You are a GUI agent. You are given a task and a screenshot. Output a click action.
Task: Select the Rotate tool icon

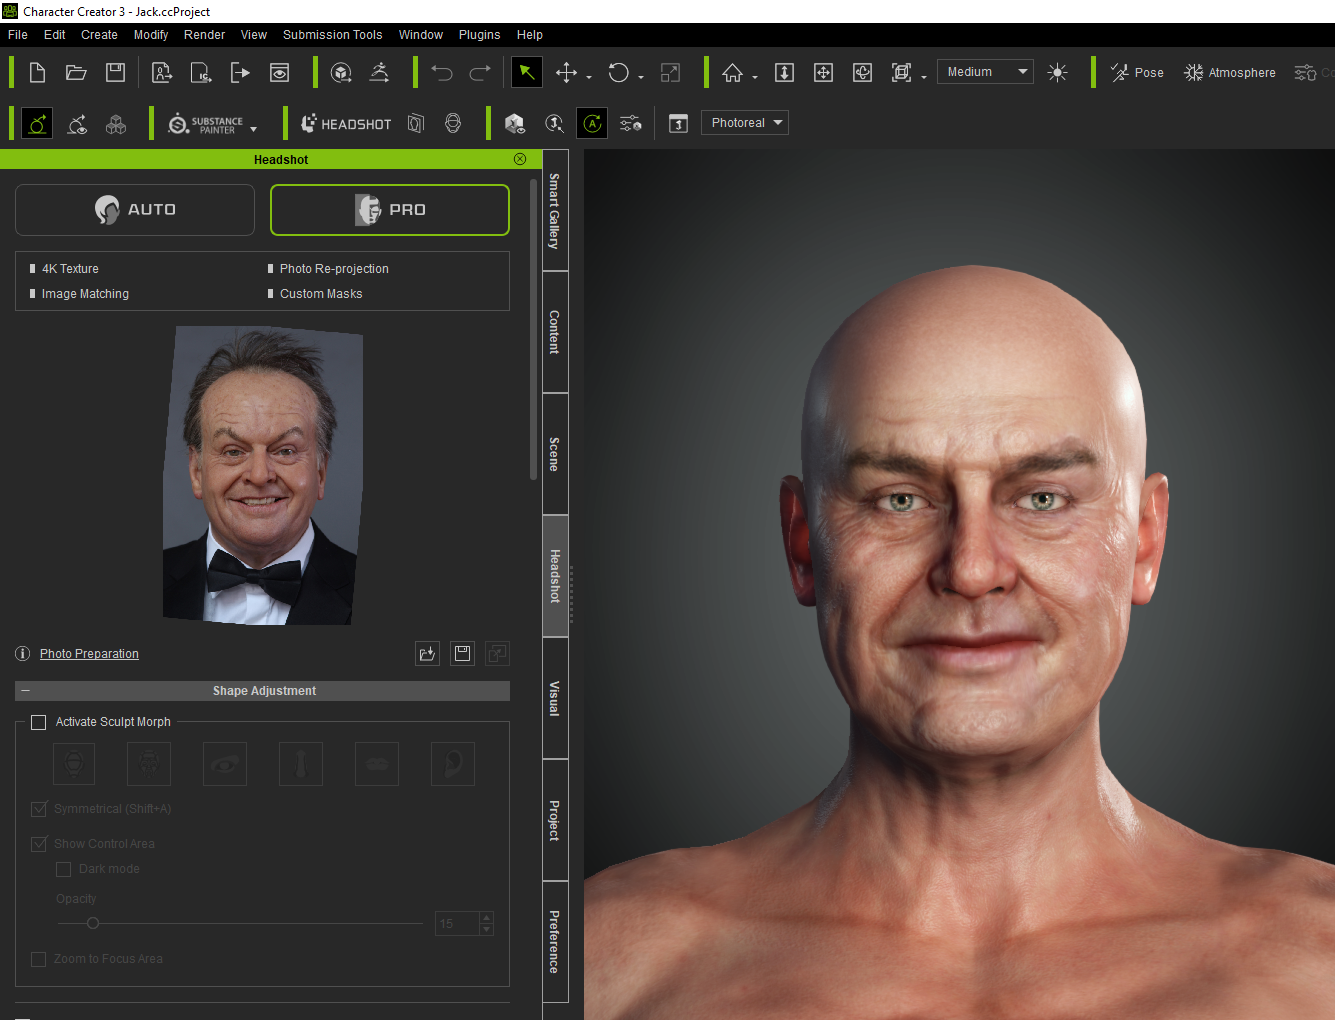coord(618,72)
